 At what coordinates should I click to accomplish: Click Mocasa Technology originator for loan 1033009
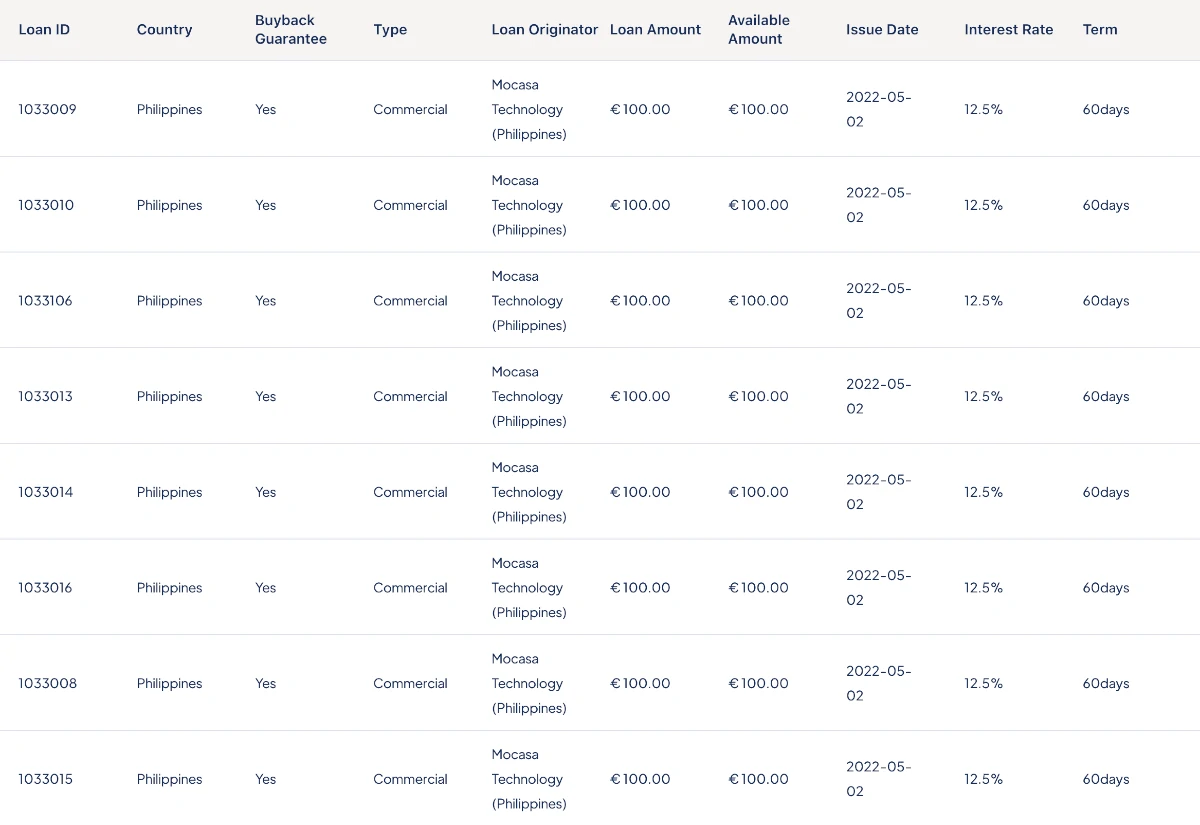(x=529, y=109)
